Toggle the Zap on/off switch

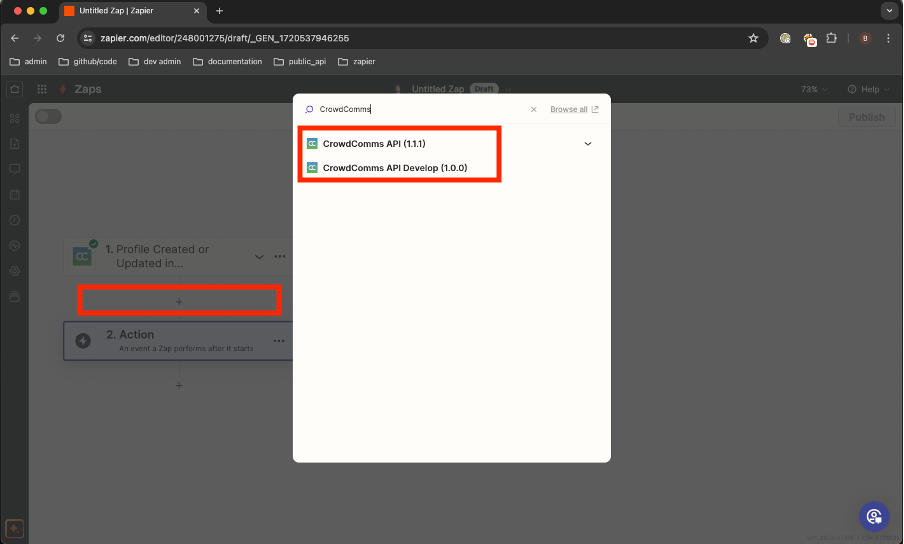(48, 117)
